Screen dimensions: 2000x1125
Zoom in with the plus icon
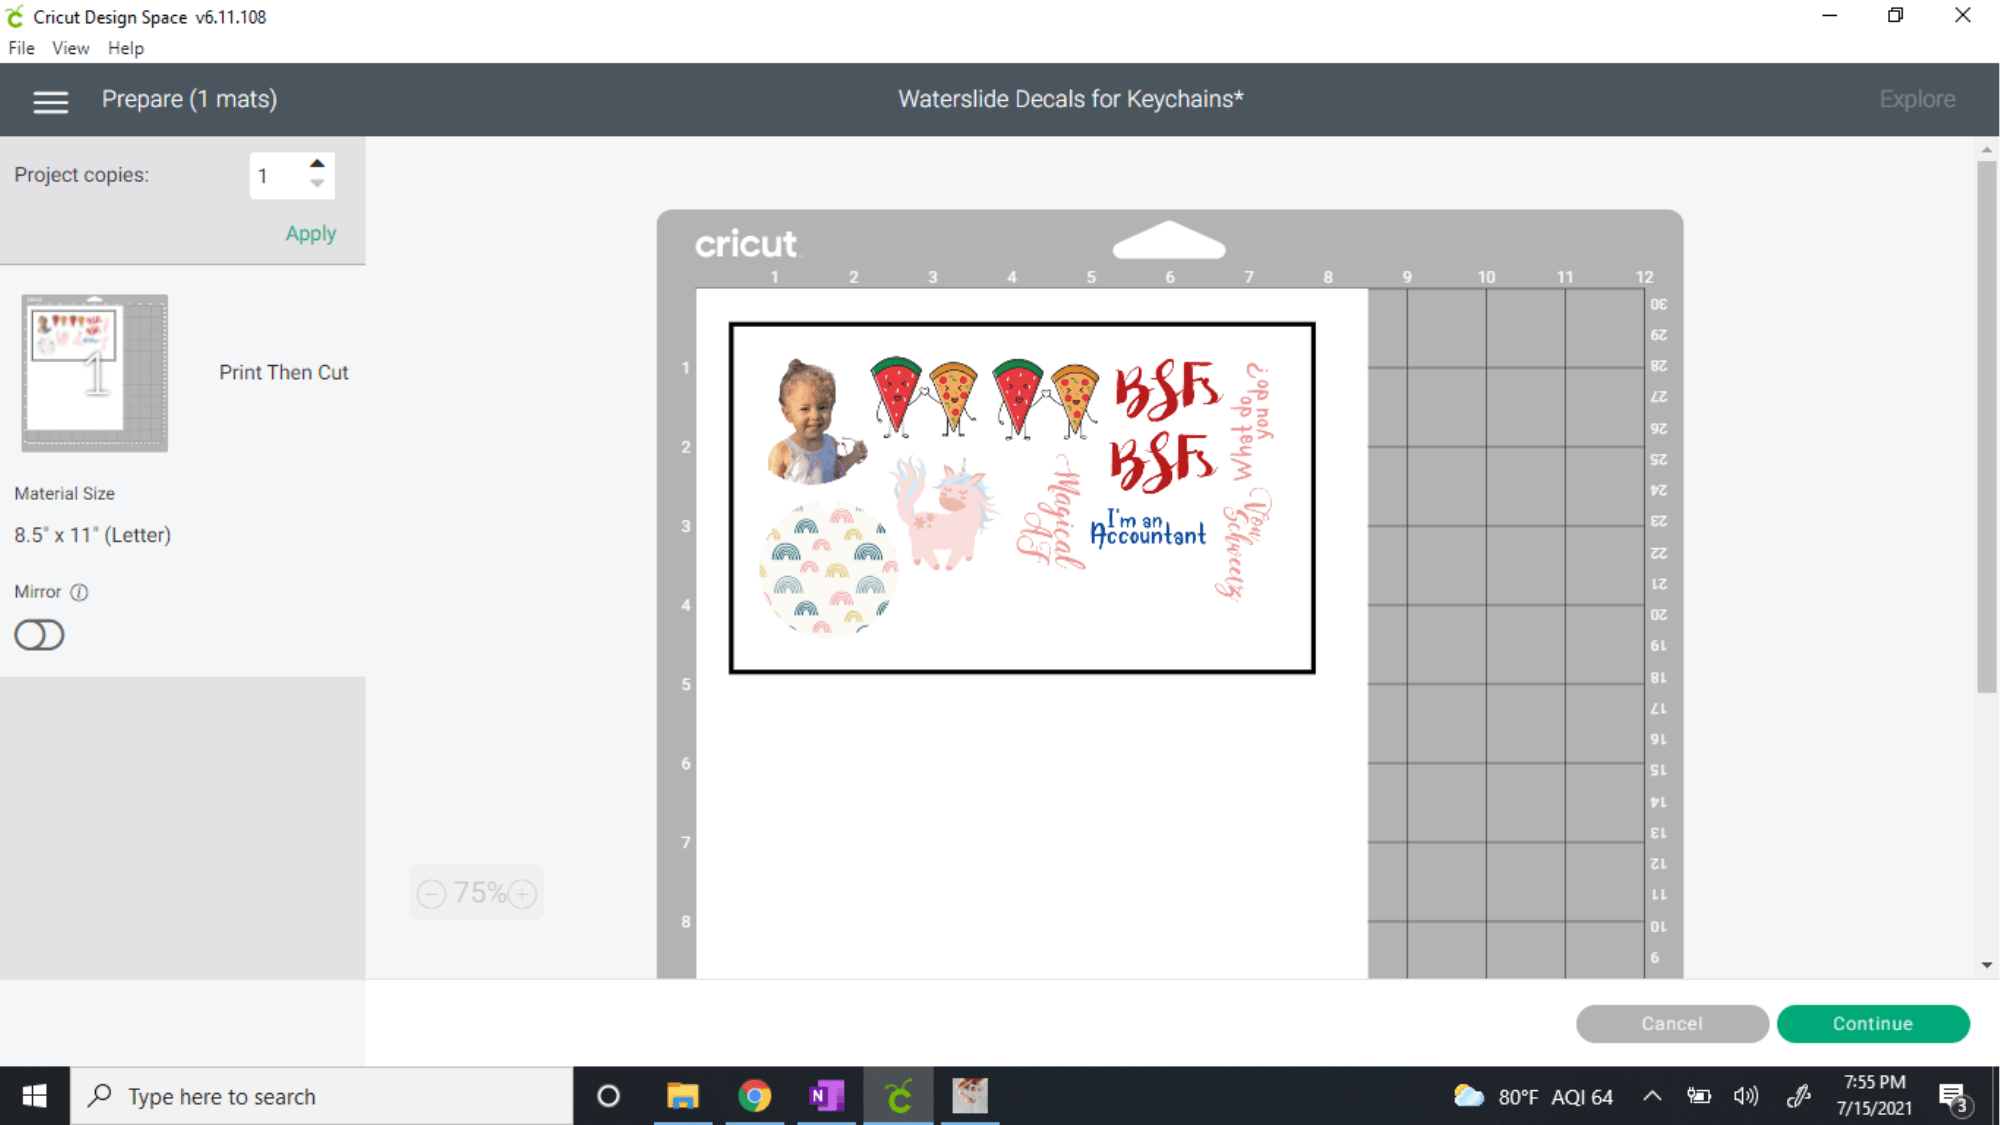click(523, 893)
